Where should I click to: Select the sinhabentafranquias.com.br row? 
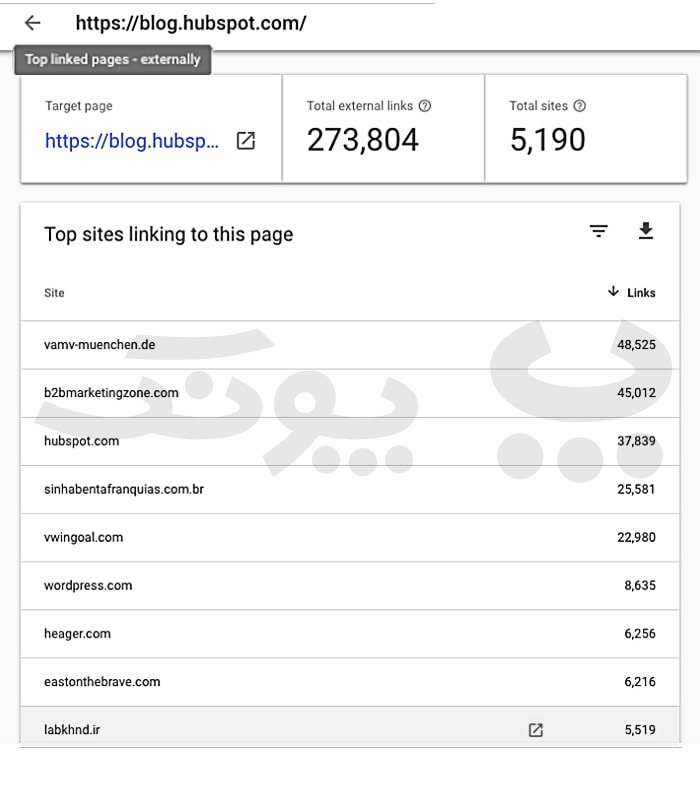coord(349,489)
